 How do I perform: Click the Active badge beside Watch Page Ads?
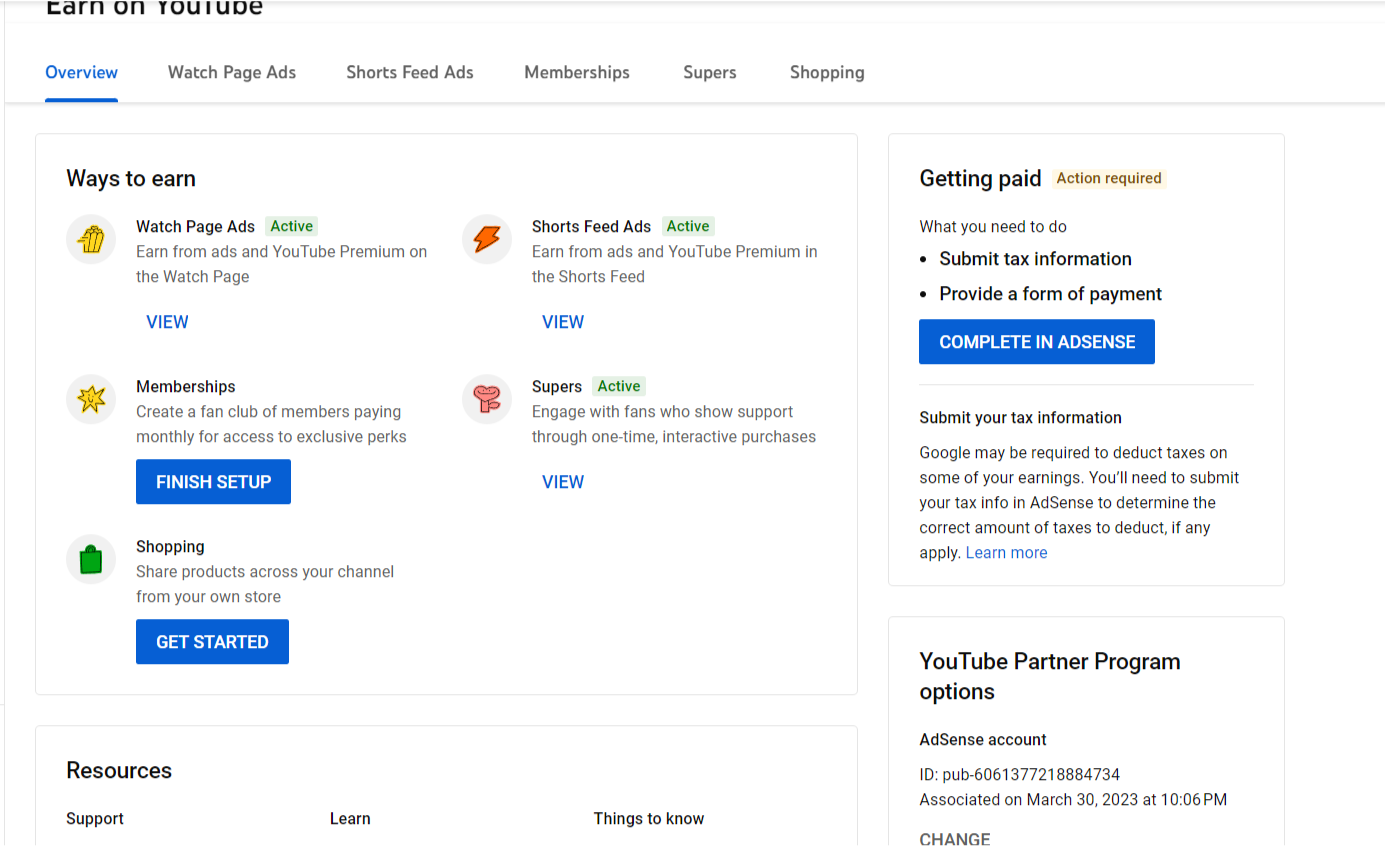292,226
